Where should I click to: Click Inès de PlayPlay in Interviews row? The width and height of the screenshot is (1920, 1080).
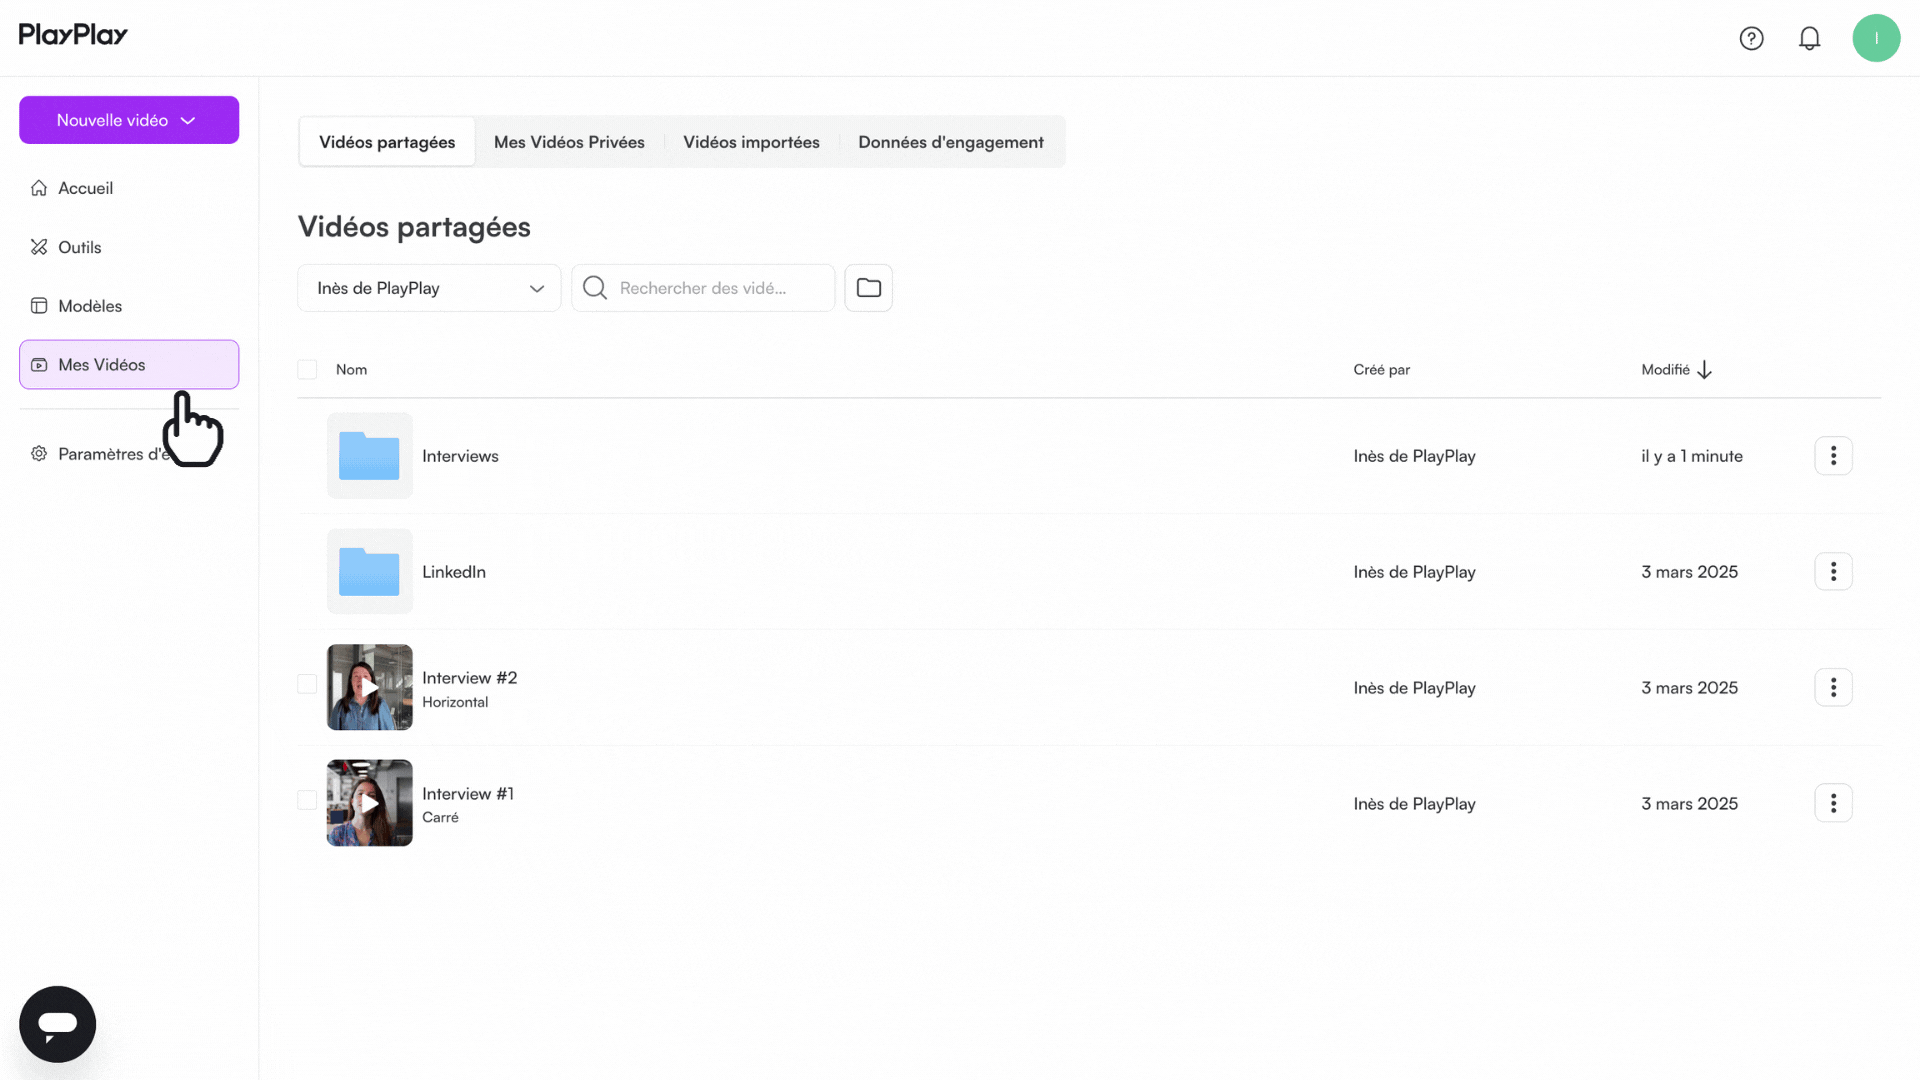click(x=1414, y=456)
